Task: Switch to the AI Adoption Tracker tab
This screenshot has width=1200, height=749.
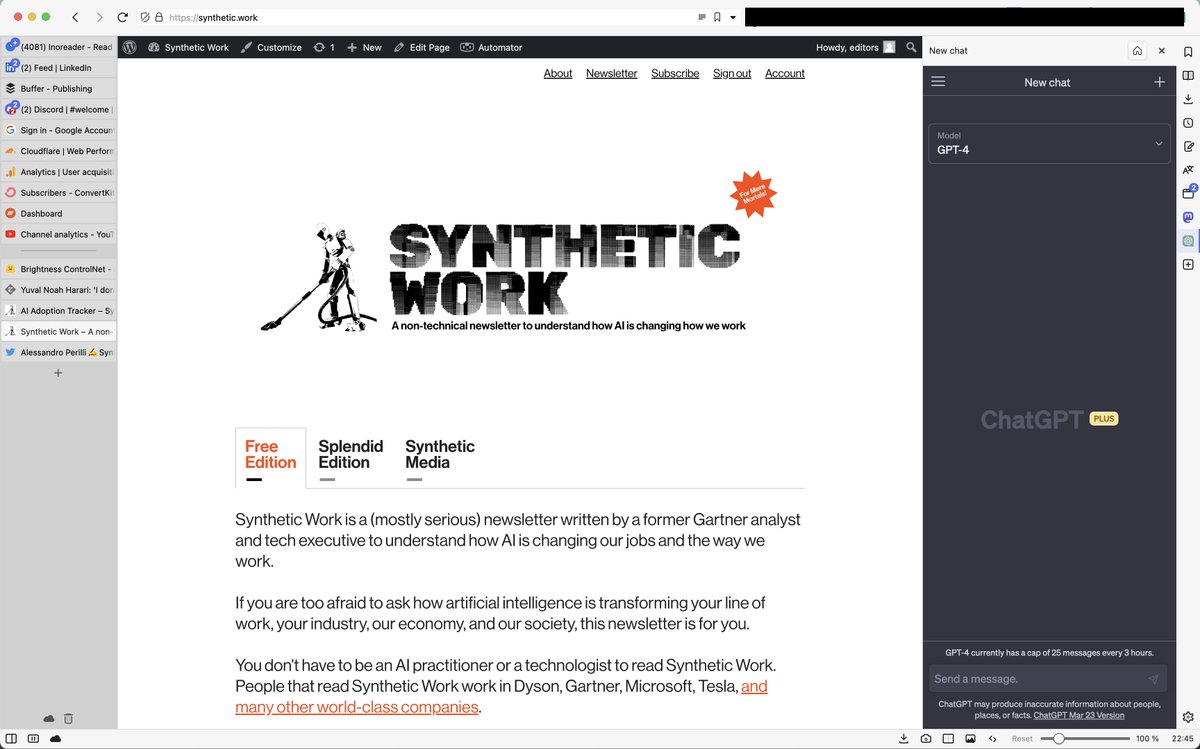Action: click(59, 310)
